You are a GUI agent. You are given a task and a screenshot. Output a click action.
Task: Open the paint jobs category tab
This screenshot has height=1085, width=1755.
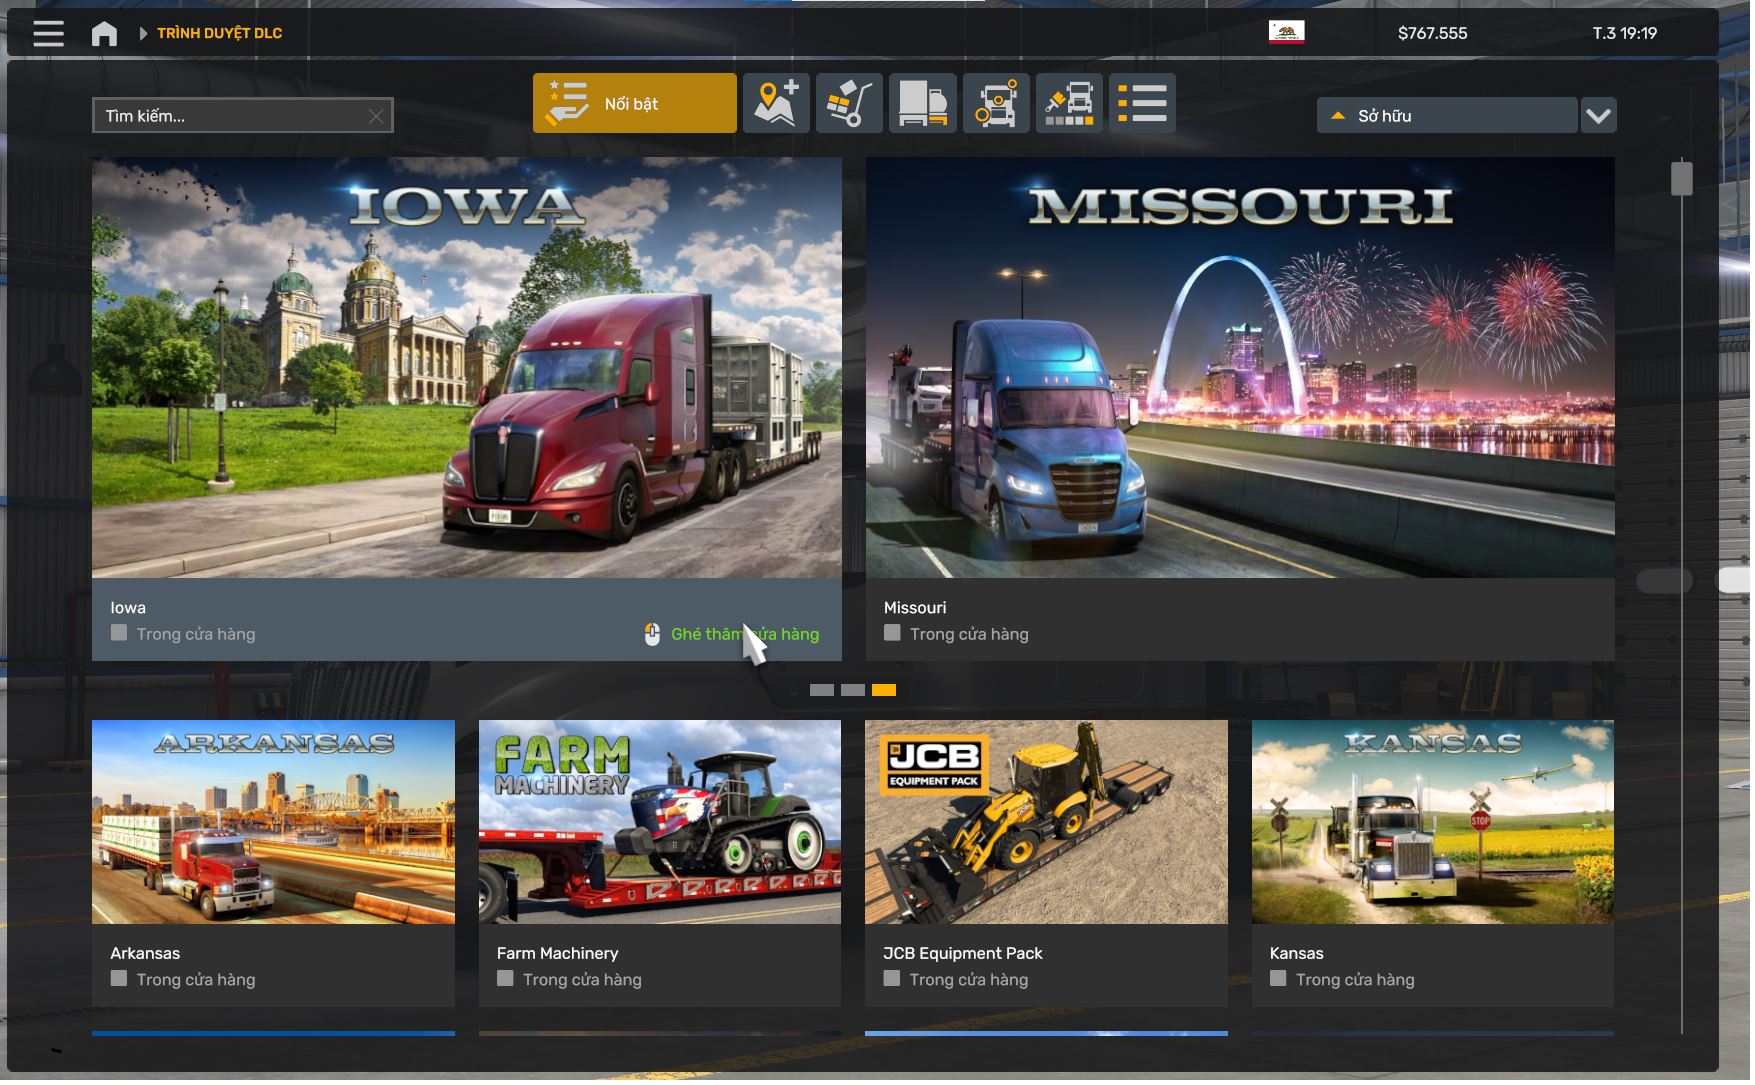click(x=1069, y=103)
